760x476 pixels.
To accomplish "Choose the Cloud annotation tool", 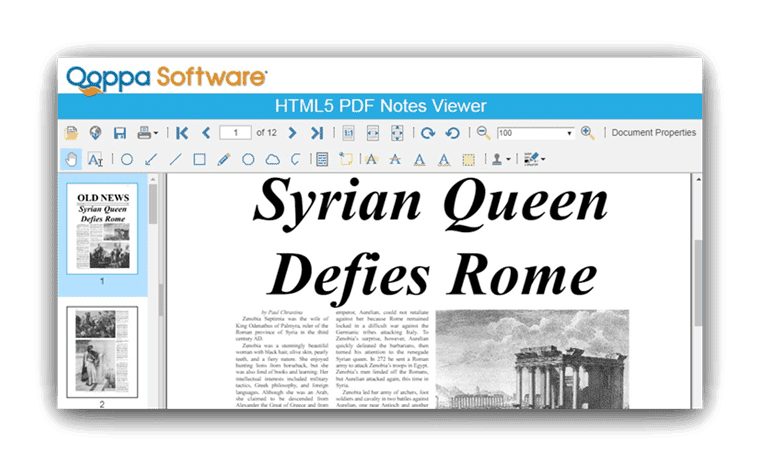I will point(272,159).
